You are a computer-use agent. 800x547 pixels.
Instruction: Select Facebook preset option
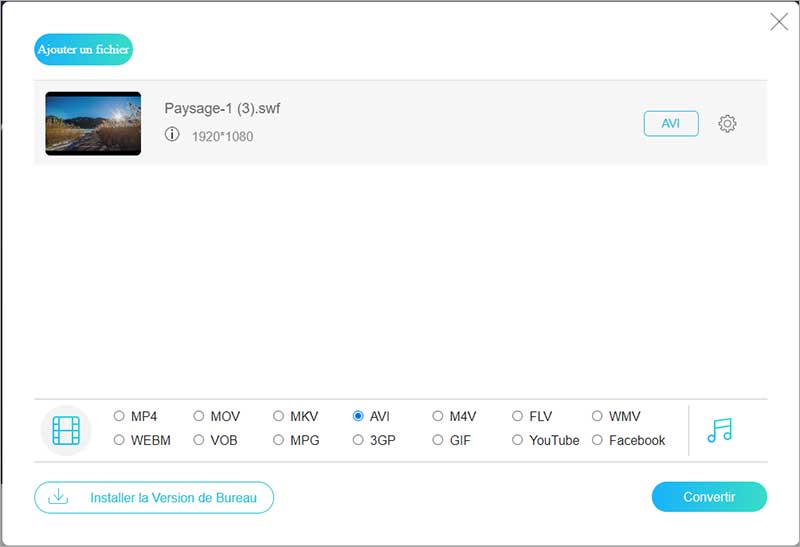point(598,440)
